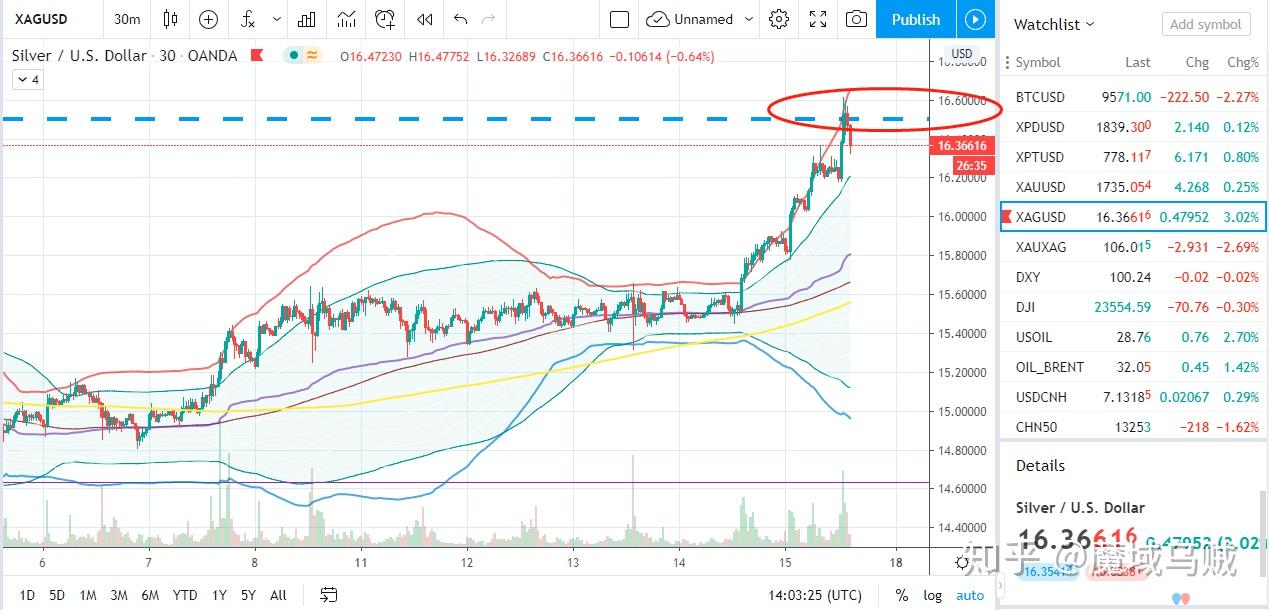Undo the last chart action

[x=460, y=19]
